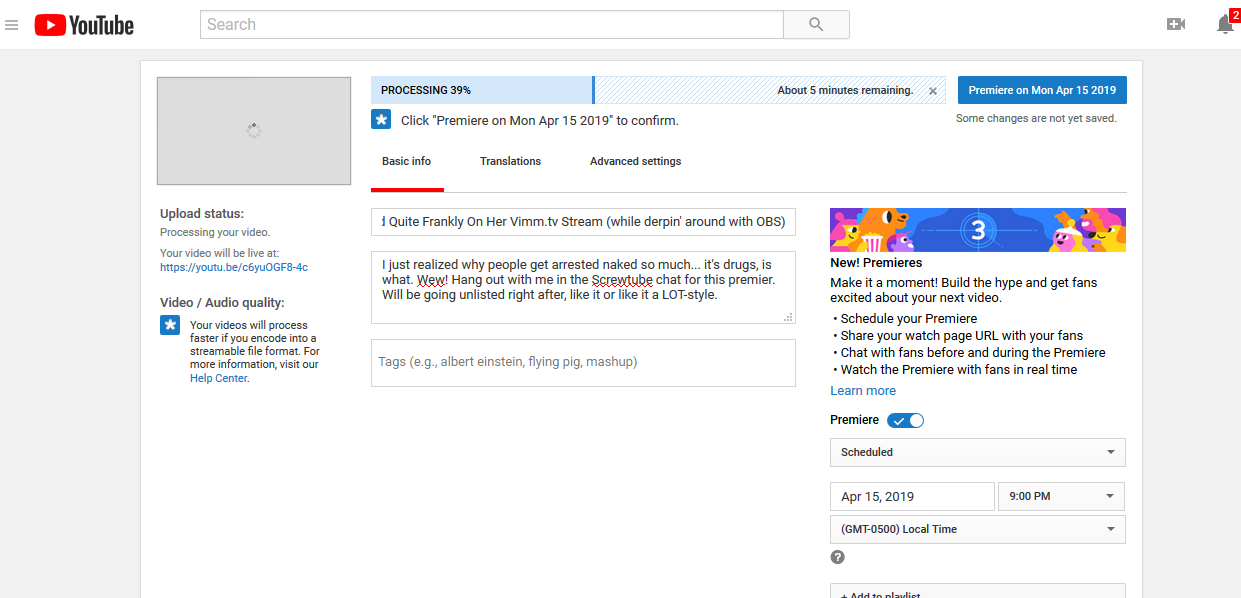Open the create video camera icon
This screenshot has height=598, width=1241.
click(1176, 25)
